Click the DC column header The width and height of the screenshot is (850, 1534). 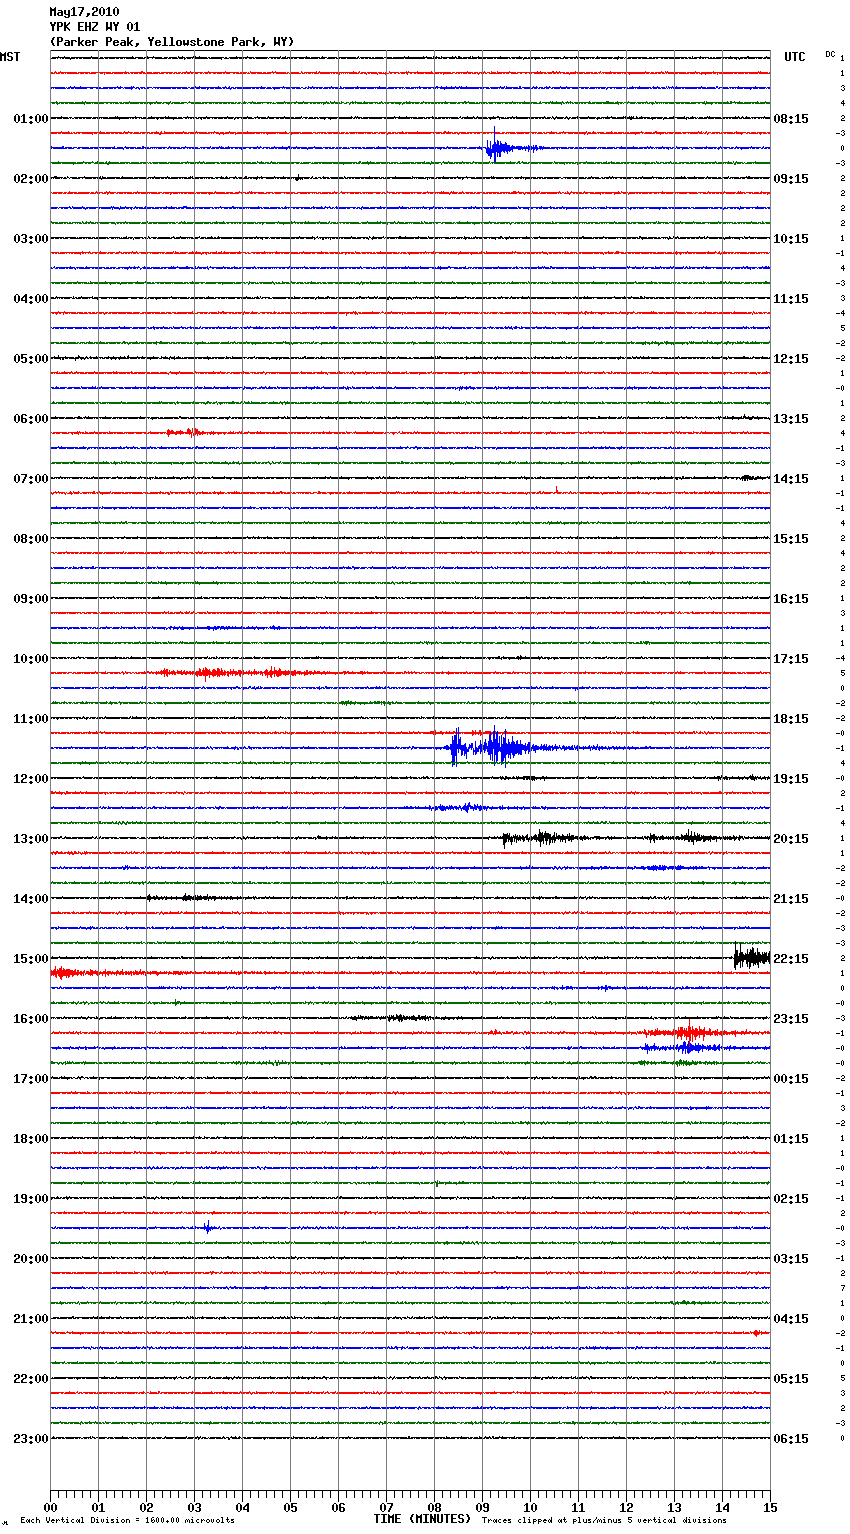tap(830, 54)
